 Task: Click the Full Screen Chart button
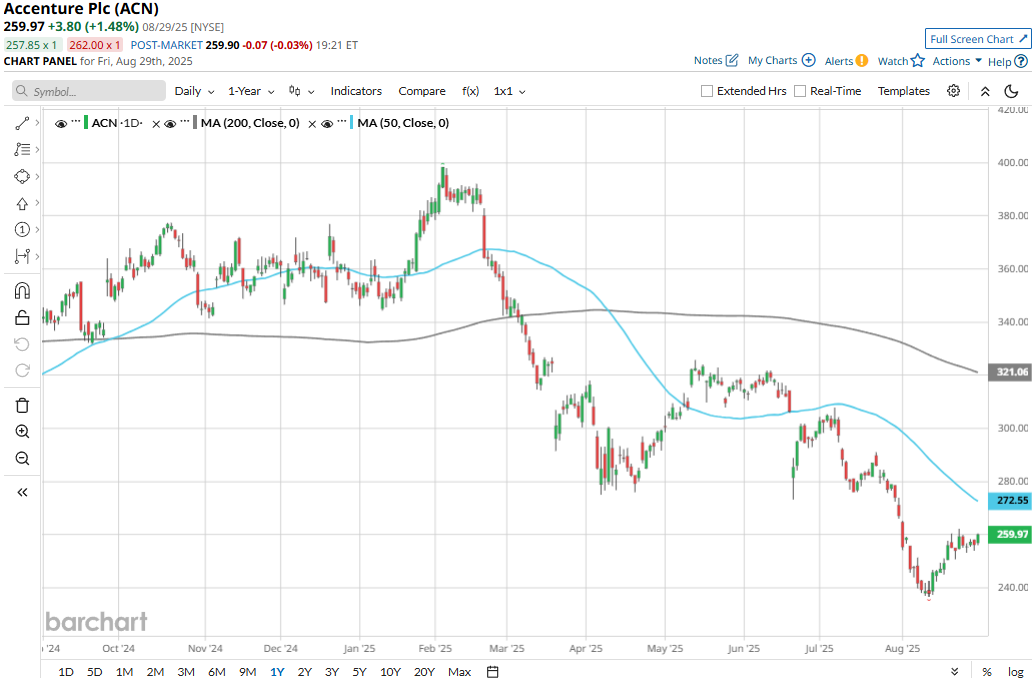pyautogui.click(x=978, y=39)
